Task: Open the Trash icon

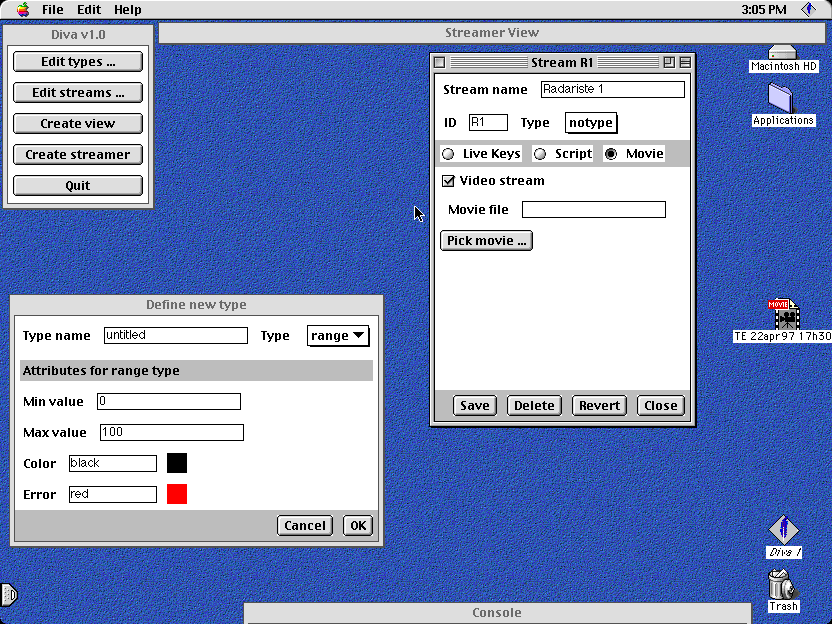Action: [783, 584]
